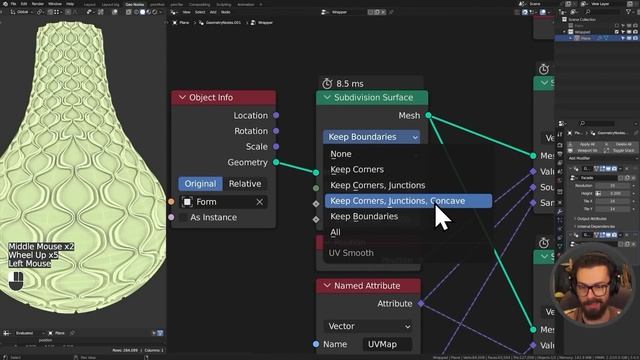Open node editor View menu

click(x=187, y=12)
